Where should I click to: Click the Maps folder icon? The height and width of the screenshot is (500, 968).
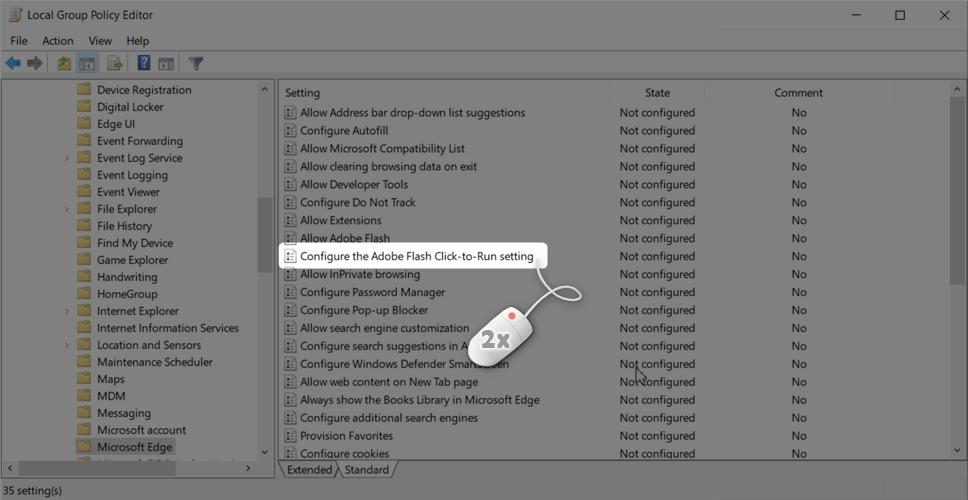(x=84, y=379)
